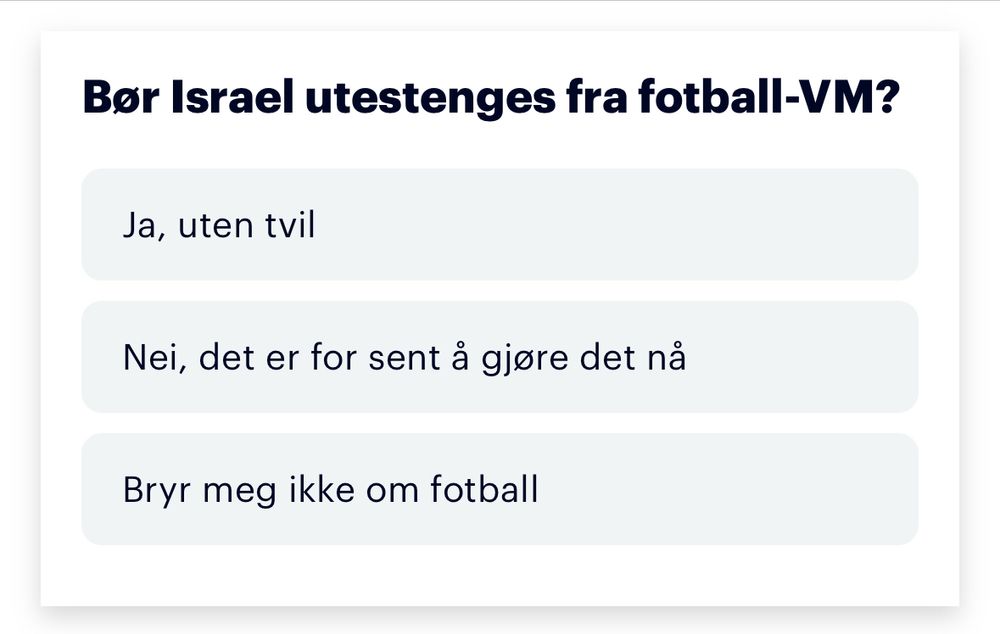Choose the 'Bryr meg ikke om fotball' answer
Viewport: 1000px width, 634px height.
(499, 489)
